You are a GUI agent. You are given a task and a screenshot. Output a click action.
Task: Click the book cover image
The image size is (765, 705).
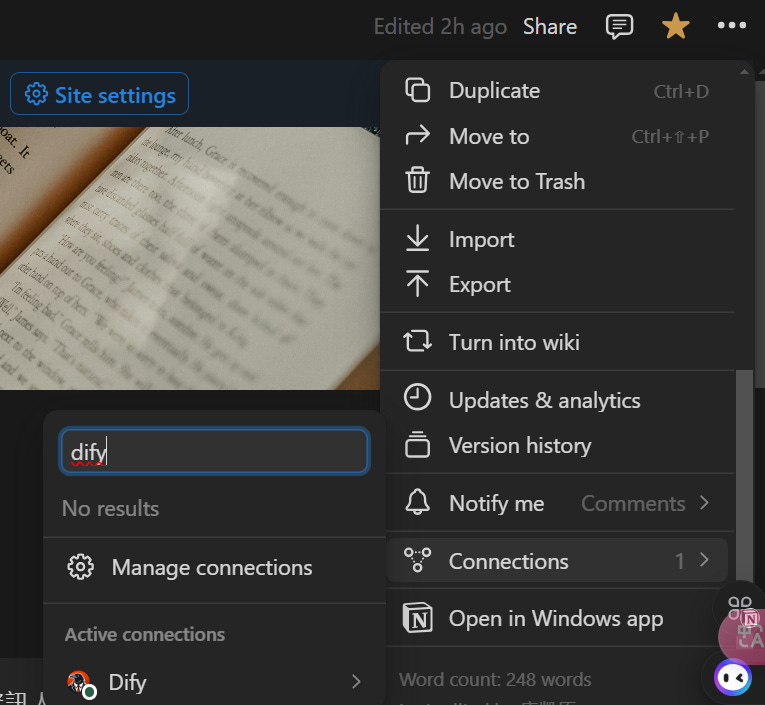click(190, 259)
